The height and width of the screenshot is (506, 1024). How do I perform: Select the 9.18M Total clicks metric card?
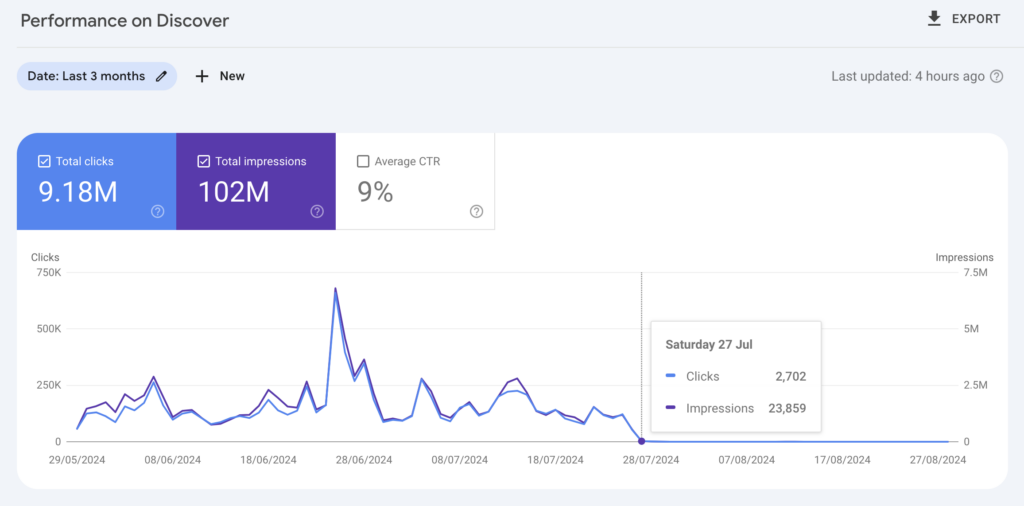click(96, 190)
